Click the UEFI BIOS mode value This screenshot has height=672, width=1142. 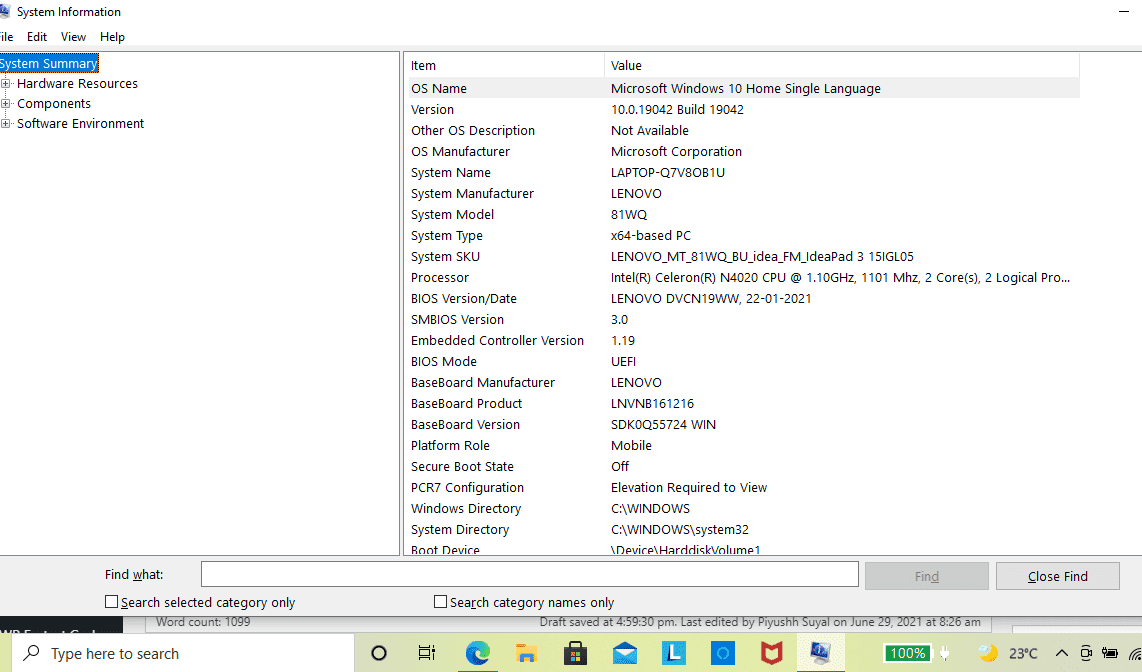pos(623,362)
